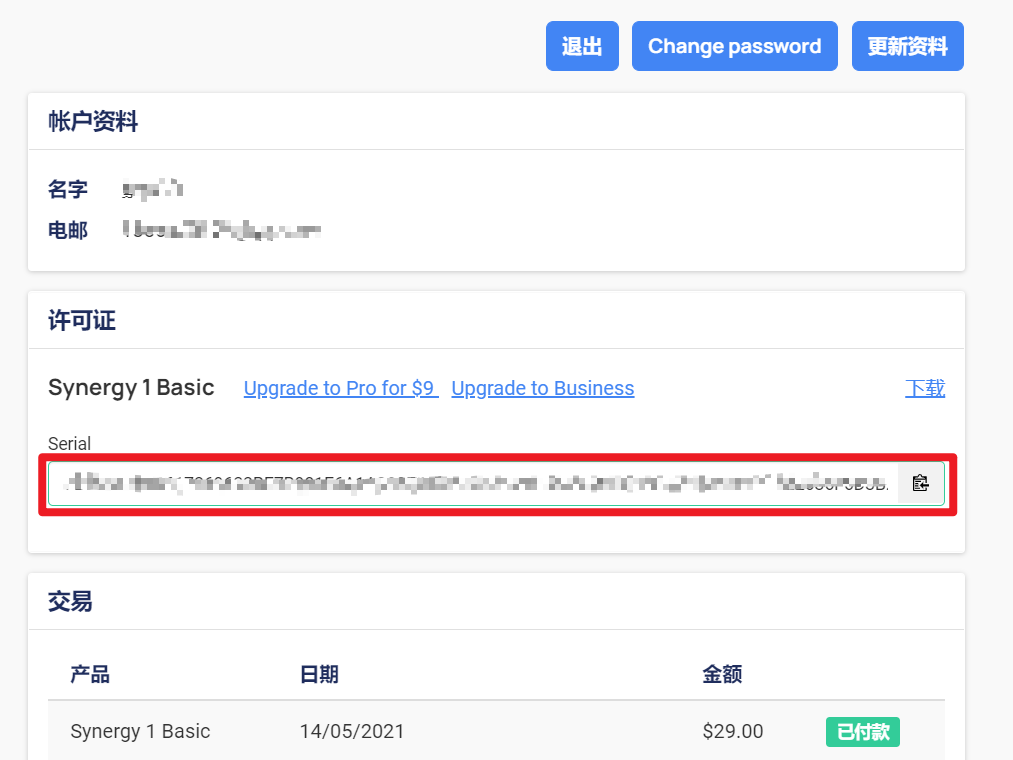
Task: Click the 交易 transactions heading
Action: click(70, 601)
